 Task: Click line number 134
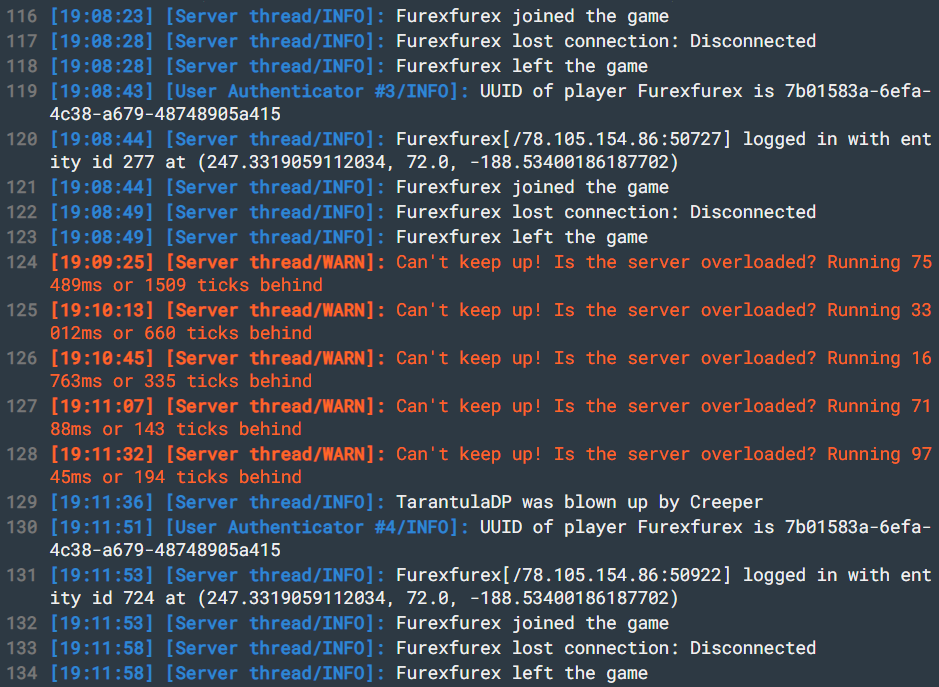(x=22, y=673)
